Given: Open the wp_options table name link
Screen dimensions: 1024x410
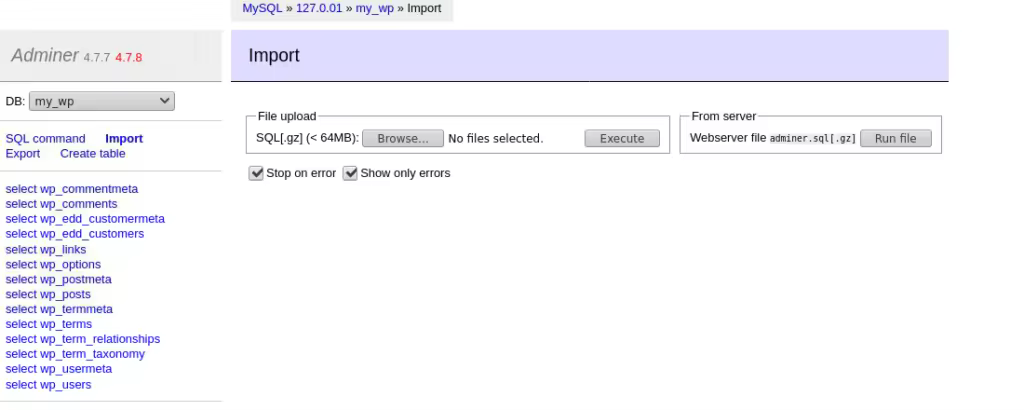Looking at the screenshot, I should (71, 264).
